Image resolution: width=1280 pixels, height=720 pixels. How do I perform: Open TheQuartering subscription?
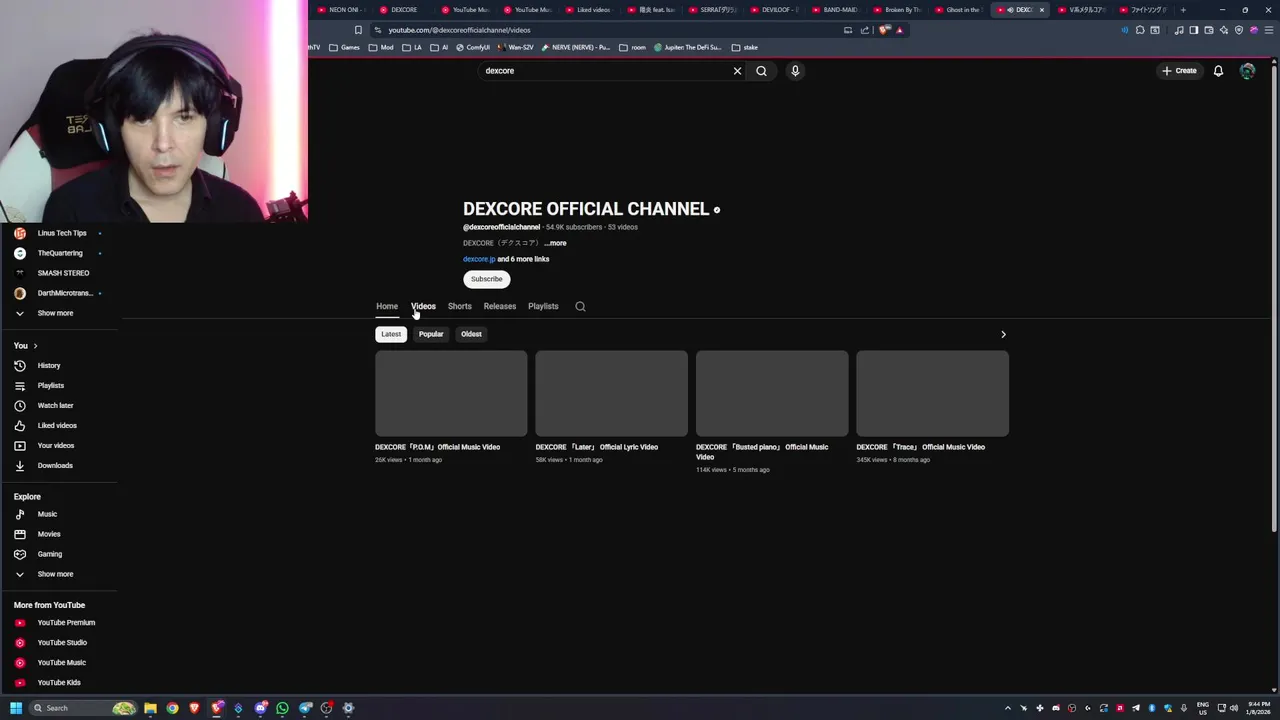coord(60,253)
